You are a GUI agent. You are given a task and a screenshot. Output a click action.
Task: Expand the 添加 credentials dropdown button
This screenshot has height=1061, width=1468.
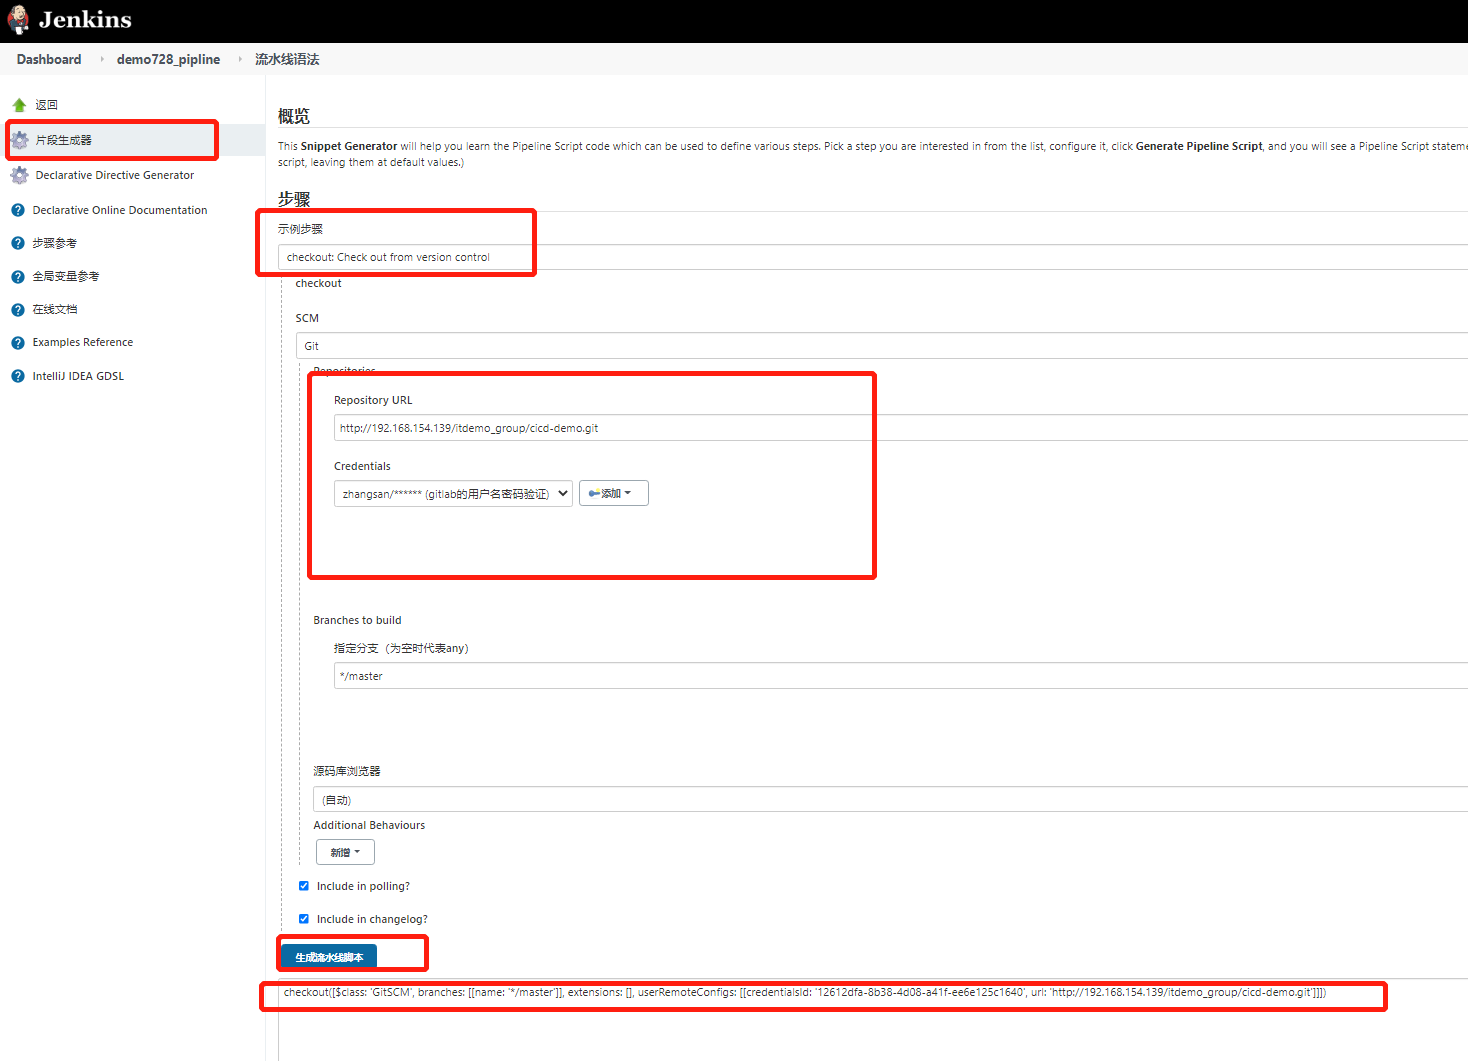coord(614,493)
